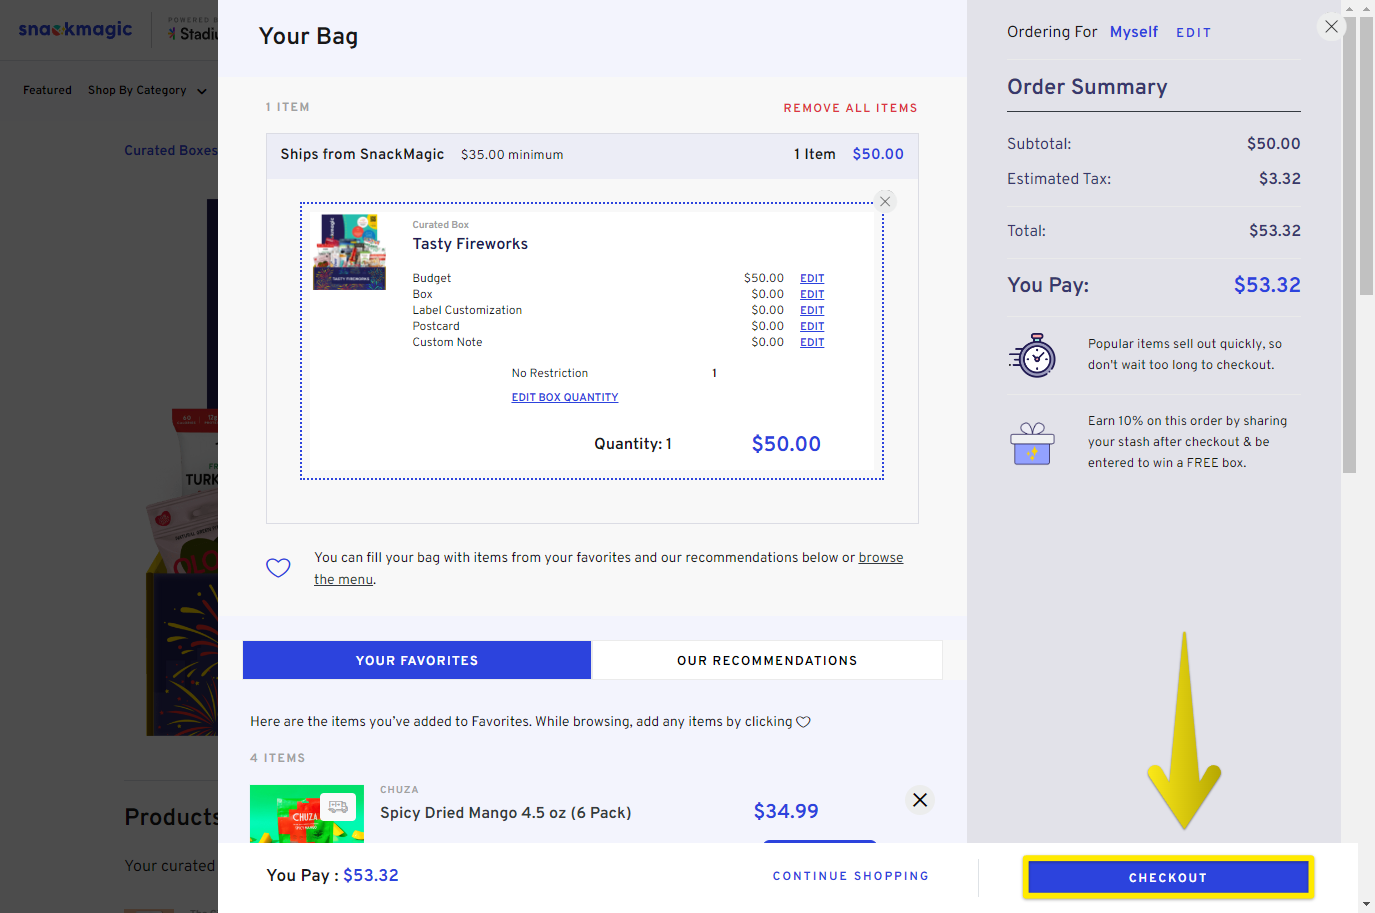Click the No Restriction label
The width and height of the screenshot is (1375, 913).
tap(550, 373)
